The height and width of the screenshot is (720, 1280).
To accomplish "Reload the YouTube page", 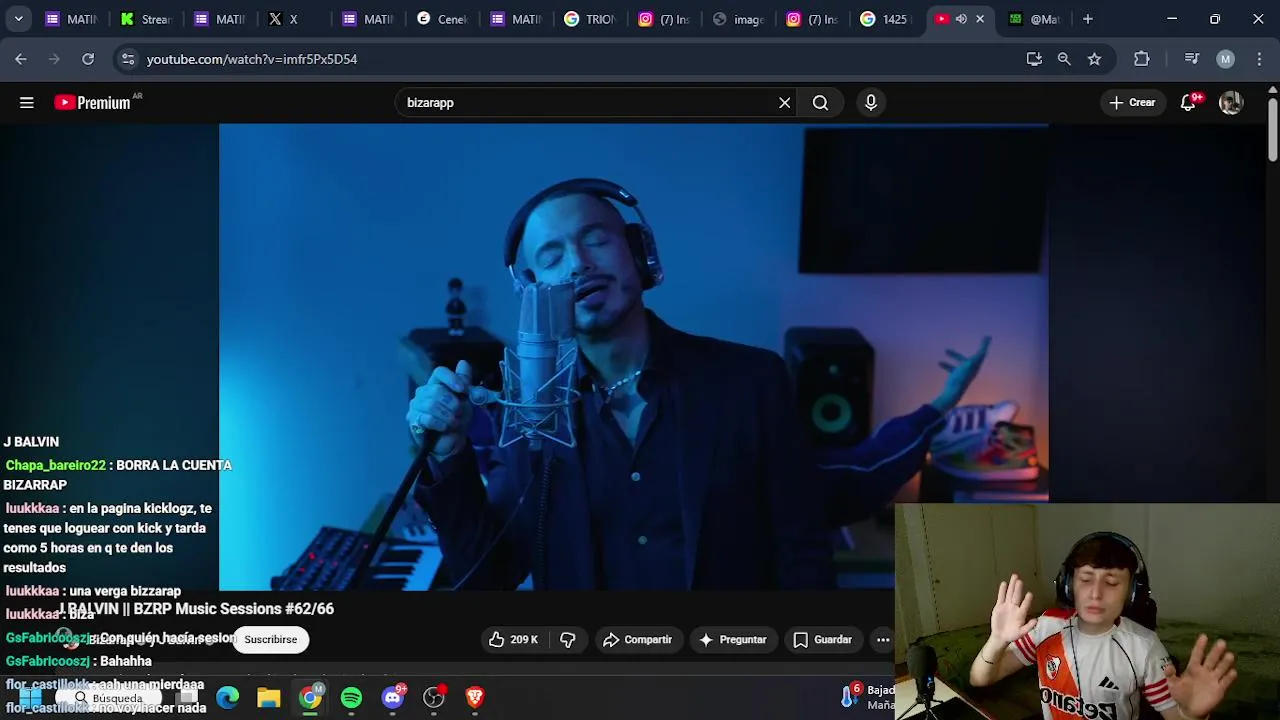I will [88, 59].
